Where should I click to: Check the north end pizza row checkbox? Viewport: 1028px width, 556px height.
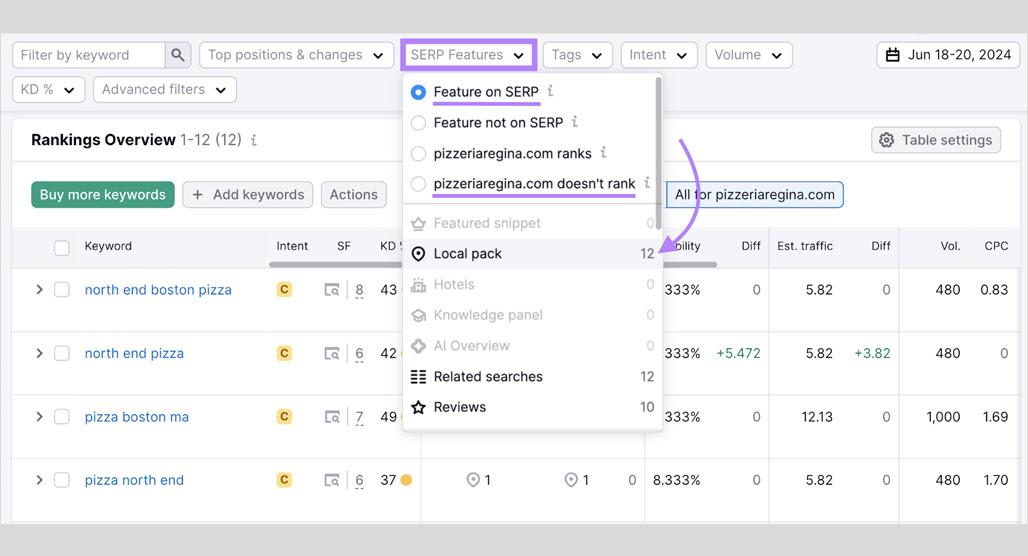[62, 353]
